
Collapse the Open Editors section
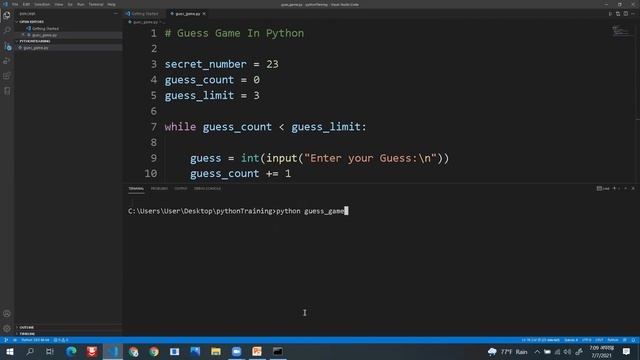pyautogui.click(x=69, y=22)
